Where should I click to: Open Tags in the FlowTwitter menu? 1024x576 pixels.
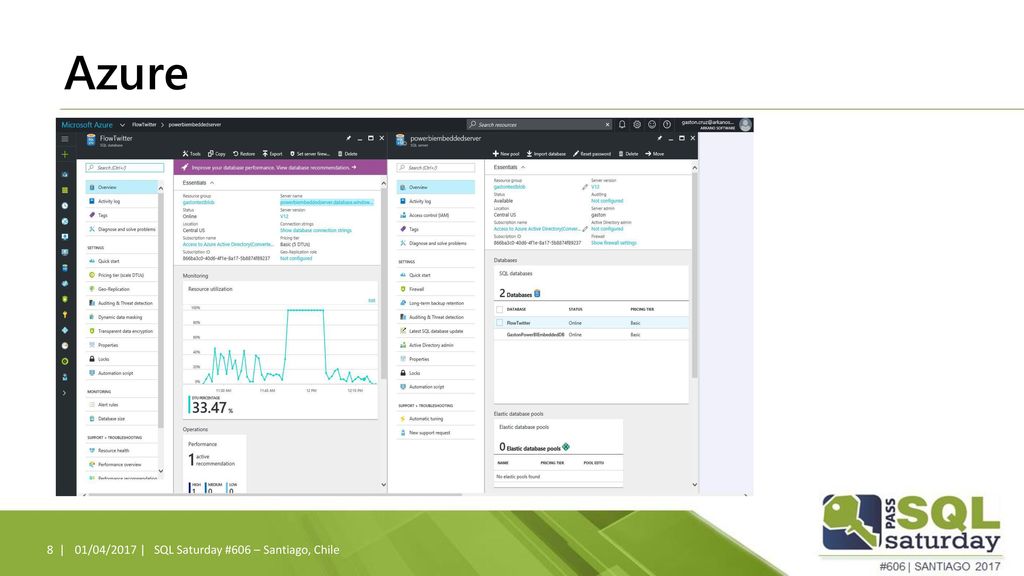tap(121, 215)
